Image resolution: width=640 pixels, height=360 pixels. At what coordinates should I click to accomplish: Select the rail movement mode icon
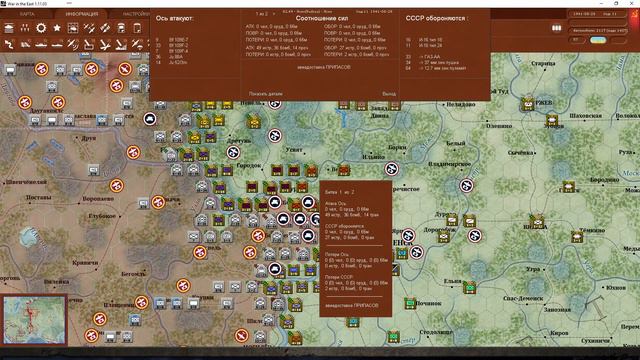[x=25, y=44]
